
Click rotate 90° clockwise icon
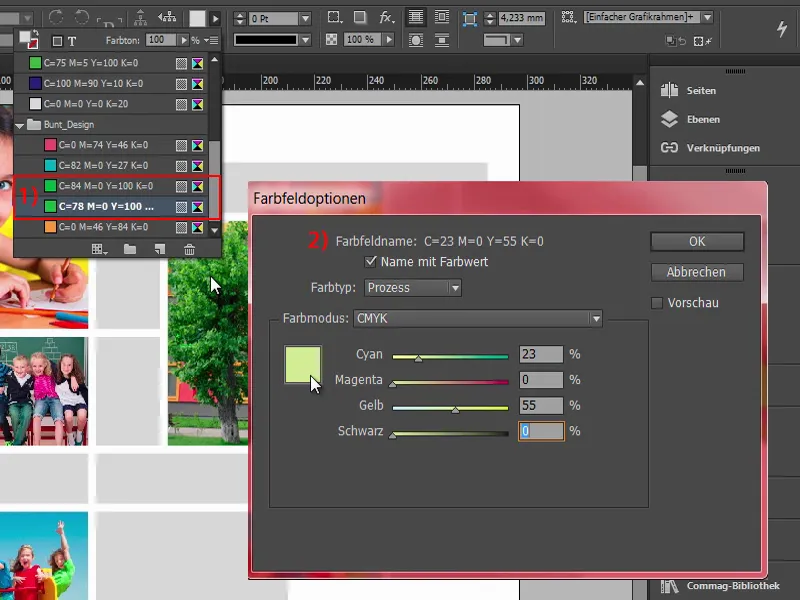tap(56, 17)
